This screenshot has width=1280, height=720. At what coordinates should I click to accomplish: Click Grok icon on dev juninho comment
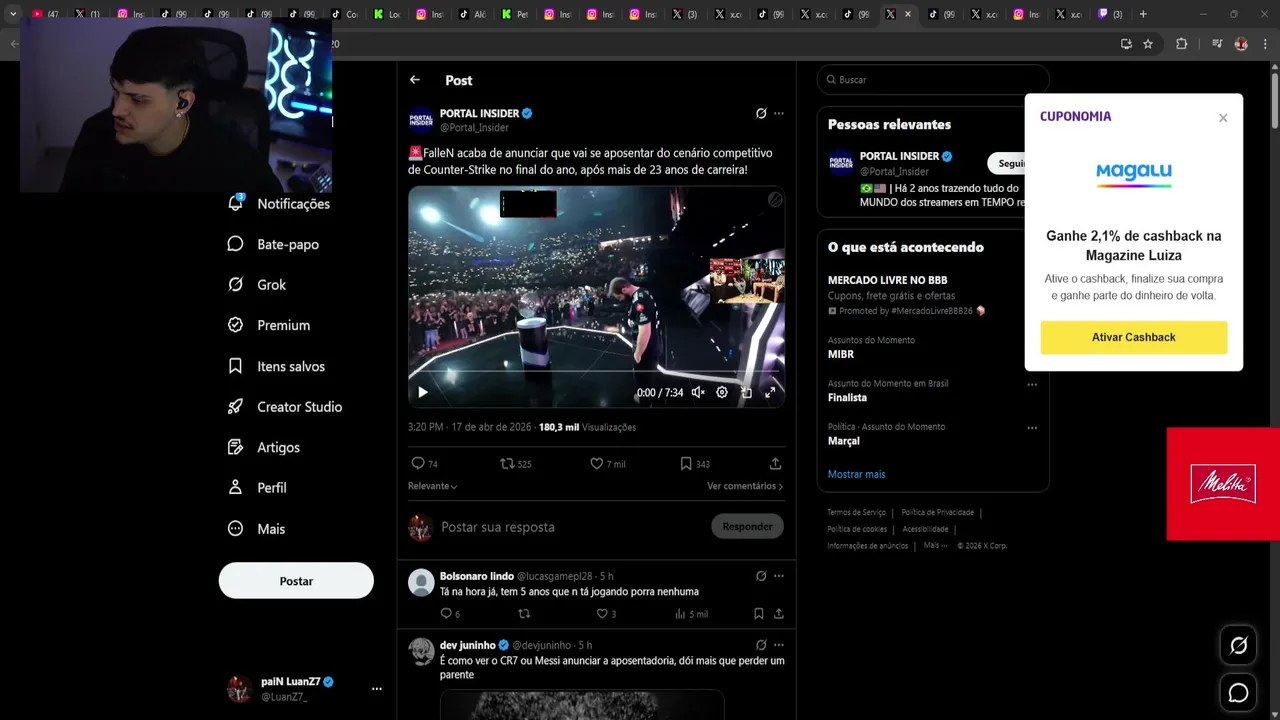[761, 645]
